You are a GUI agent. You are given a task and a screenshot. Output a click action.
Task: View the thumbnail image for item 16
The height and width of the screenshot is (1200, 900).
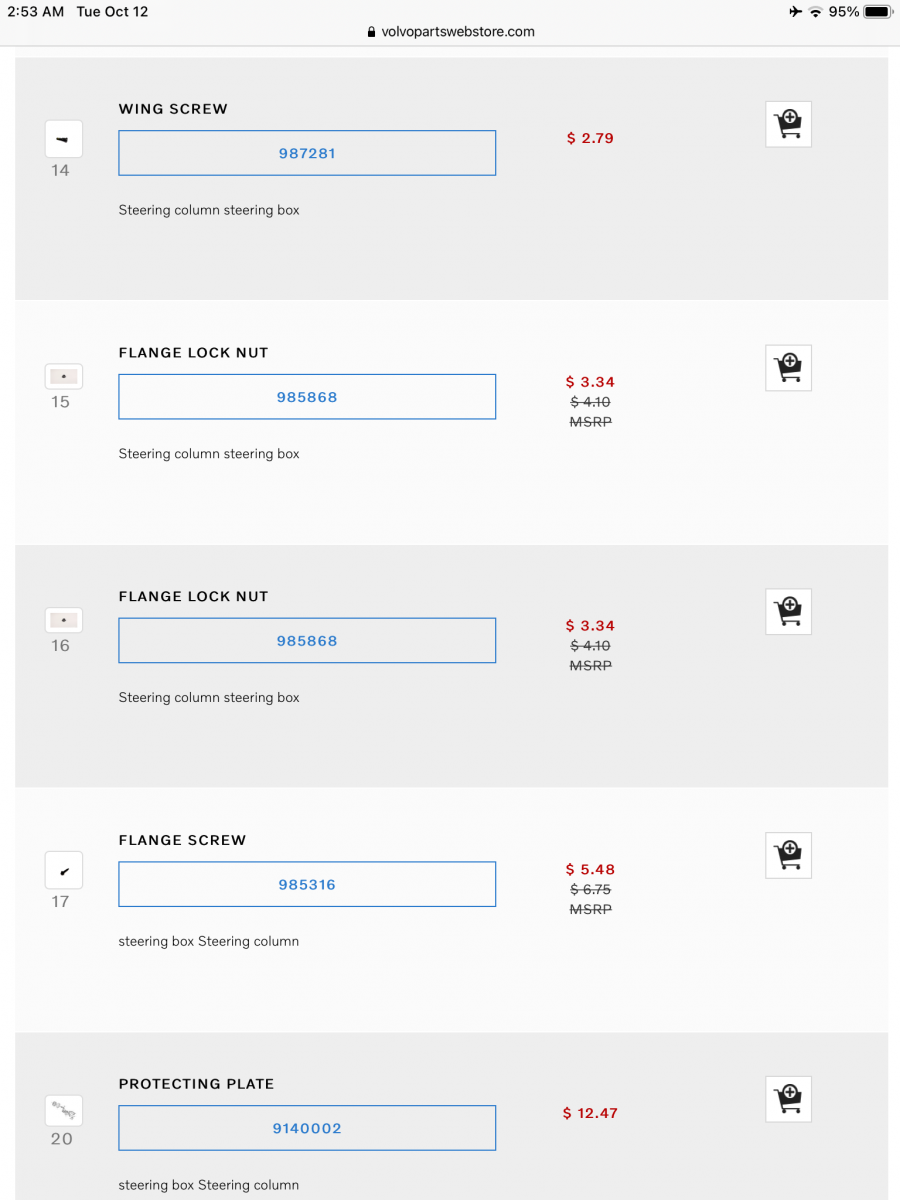pyautogui.click(x=63, y=620)
